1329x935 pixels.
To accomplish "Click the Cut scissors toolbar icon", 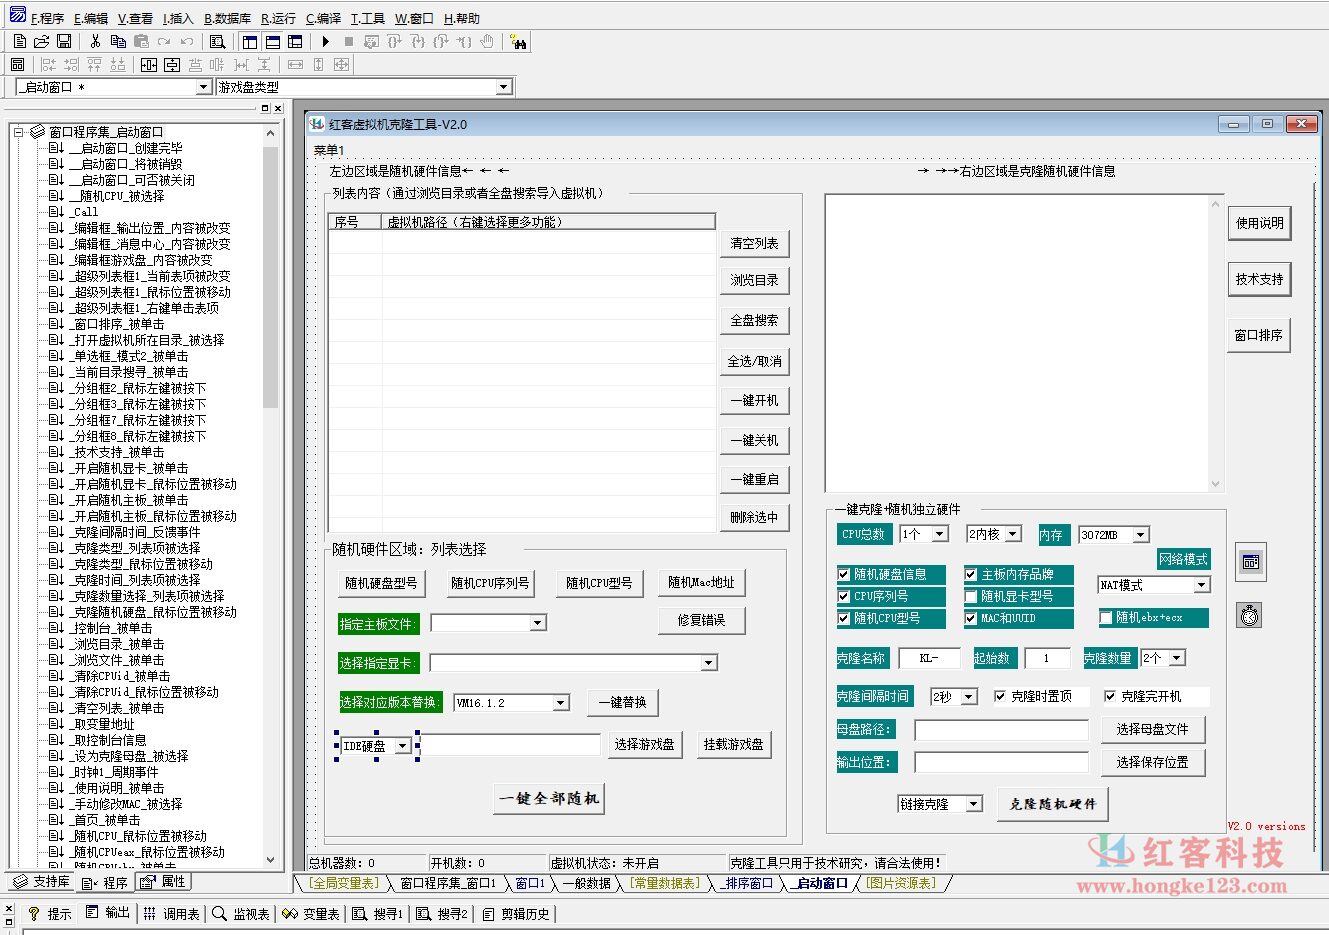I will point(95,42).
